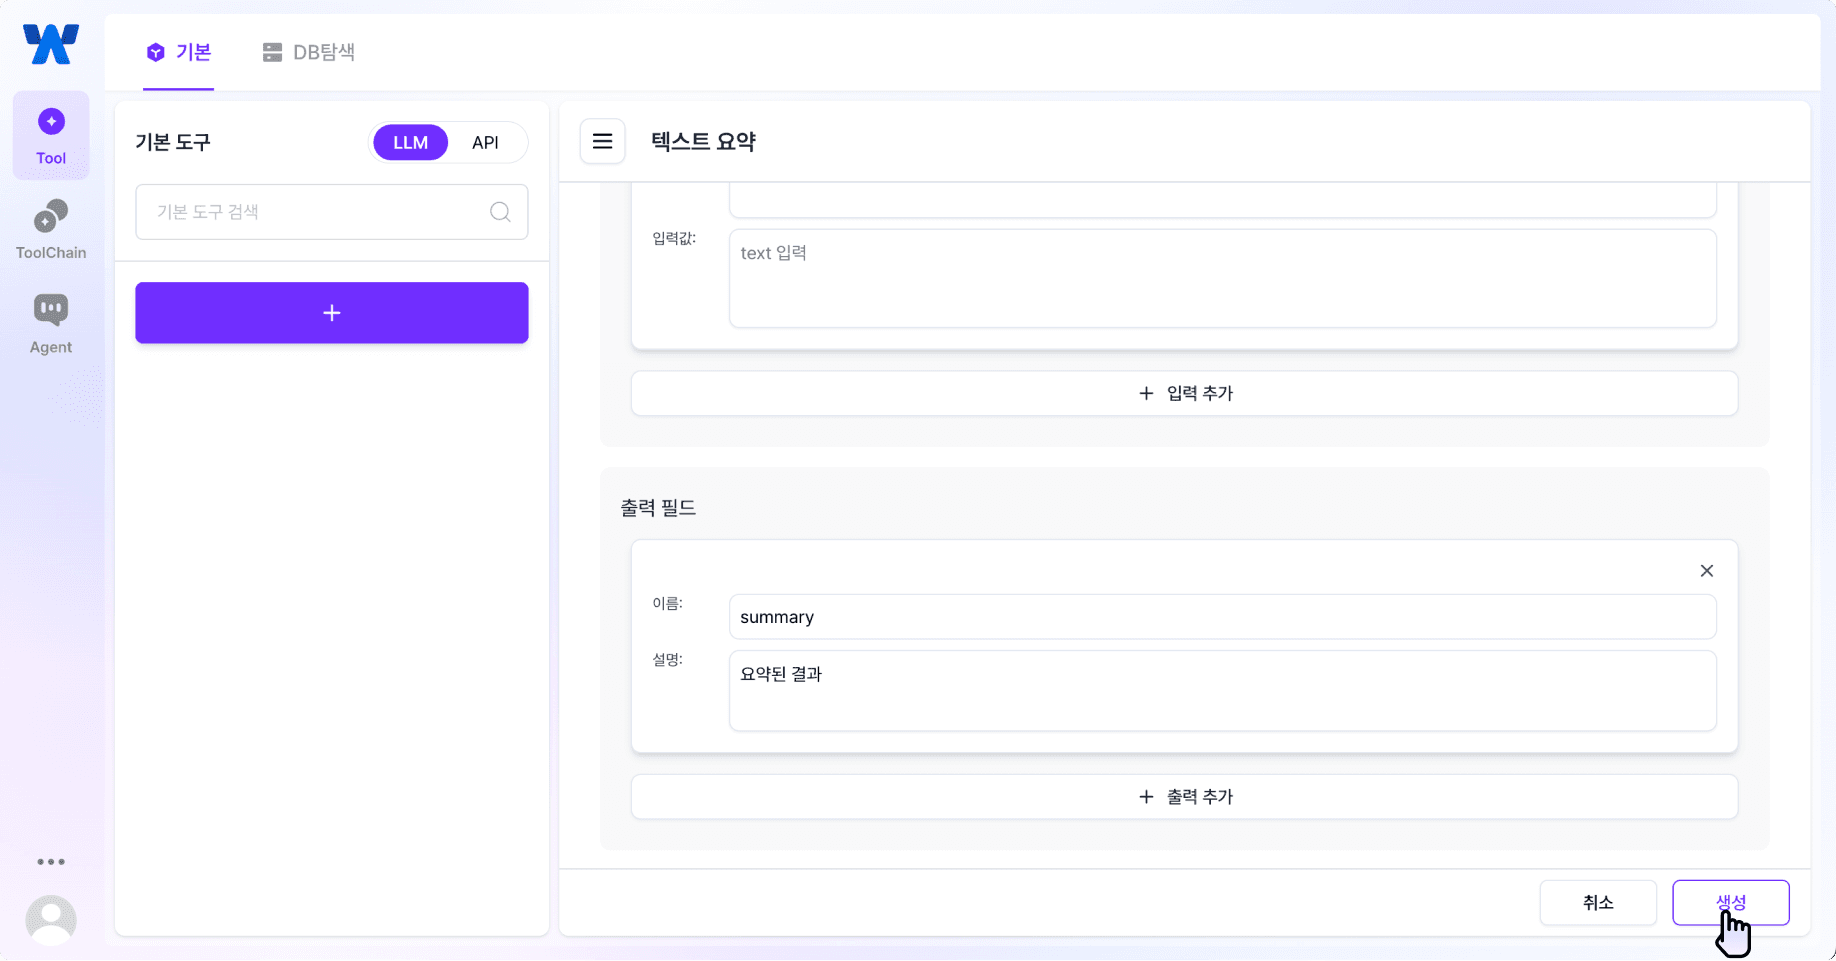This screenshot has width=1836, height=961.
Task: Click the text 입력 textarea under 입력값
Action: [1222, 278]
